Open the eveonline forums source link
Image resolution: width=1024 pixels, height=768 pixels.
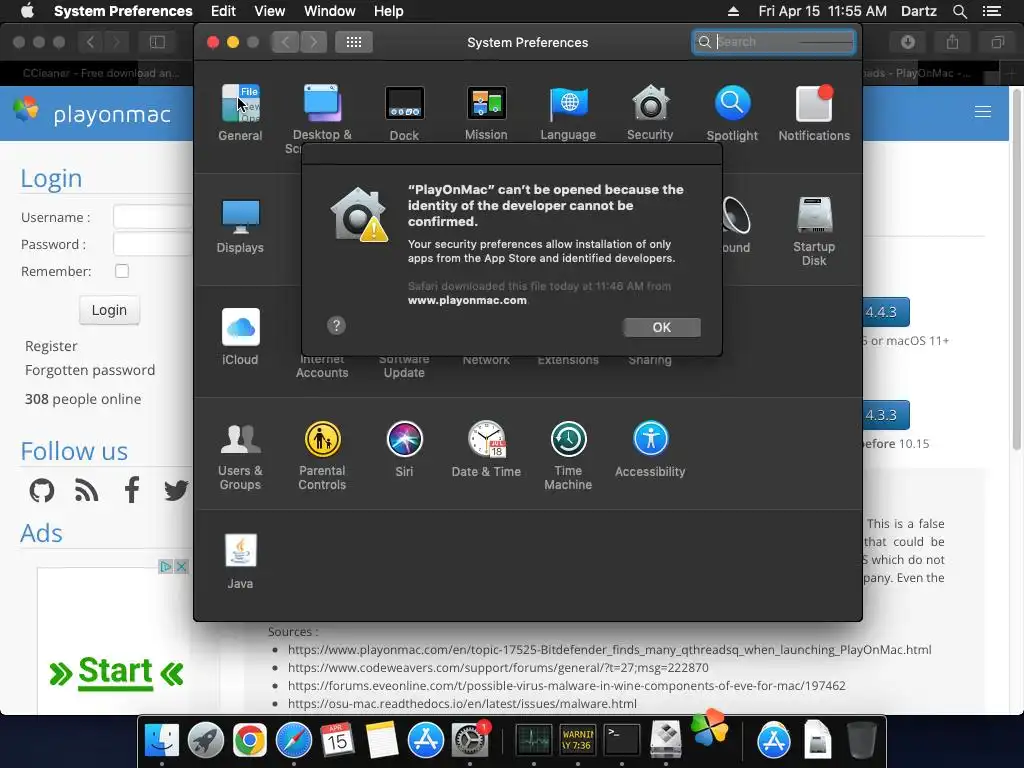coord(567,686)
